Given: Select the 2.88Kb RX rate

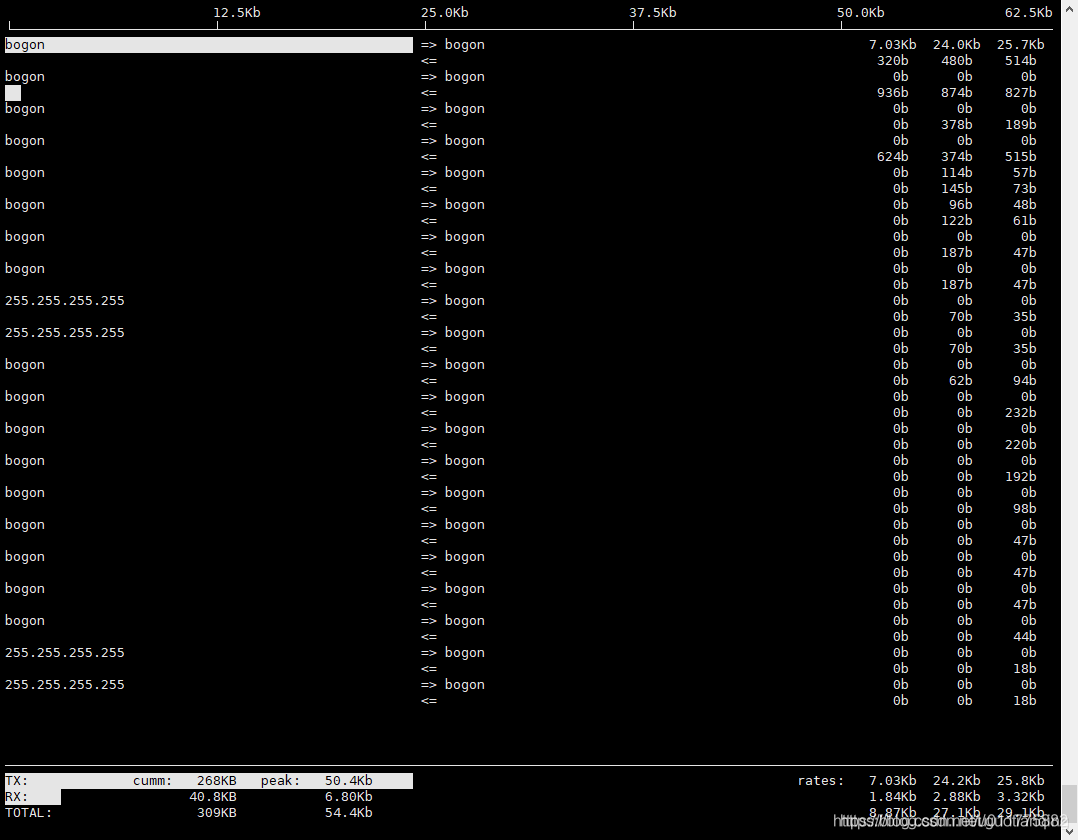Looking at the screenshot, I should [956, 797].
